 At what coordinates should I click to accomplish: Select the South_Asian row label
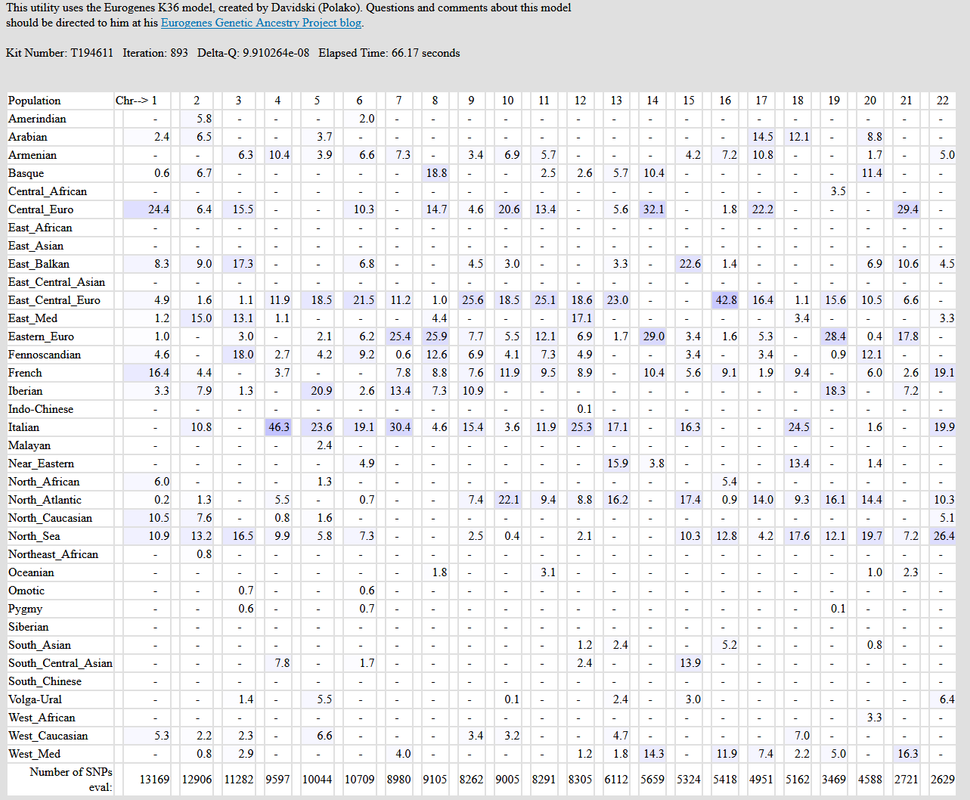coord(40,645)
